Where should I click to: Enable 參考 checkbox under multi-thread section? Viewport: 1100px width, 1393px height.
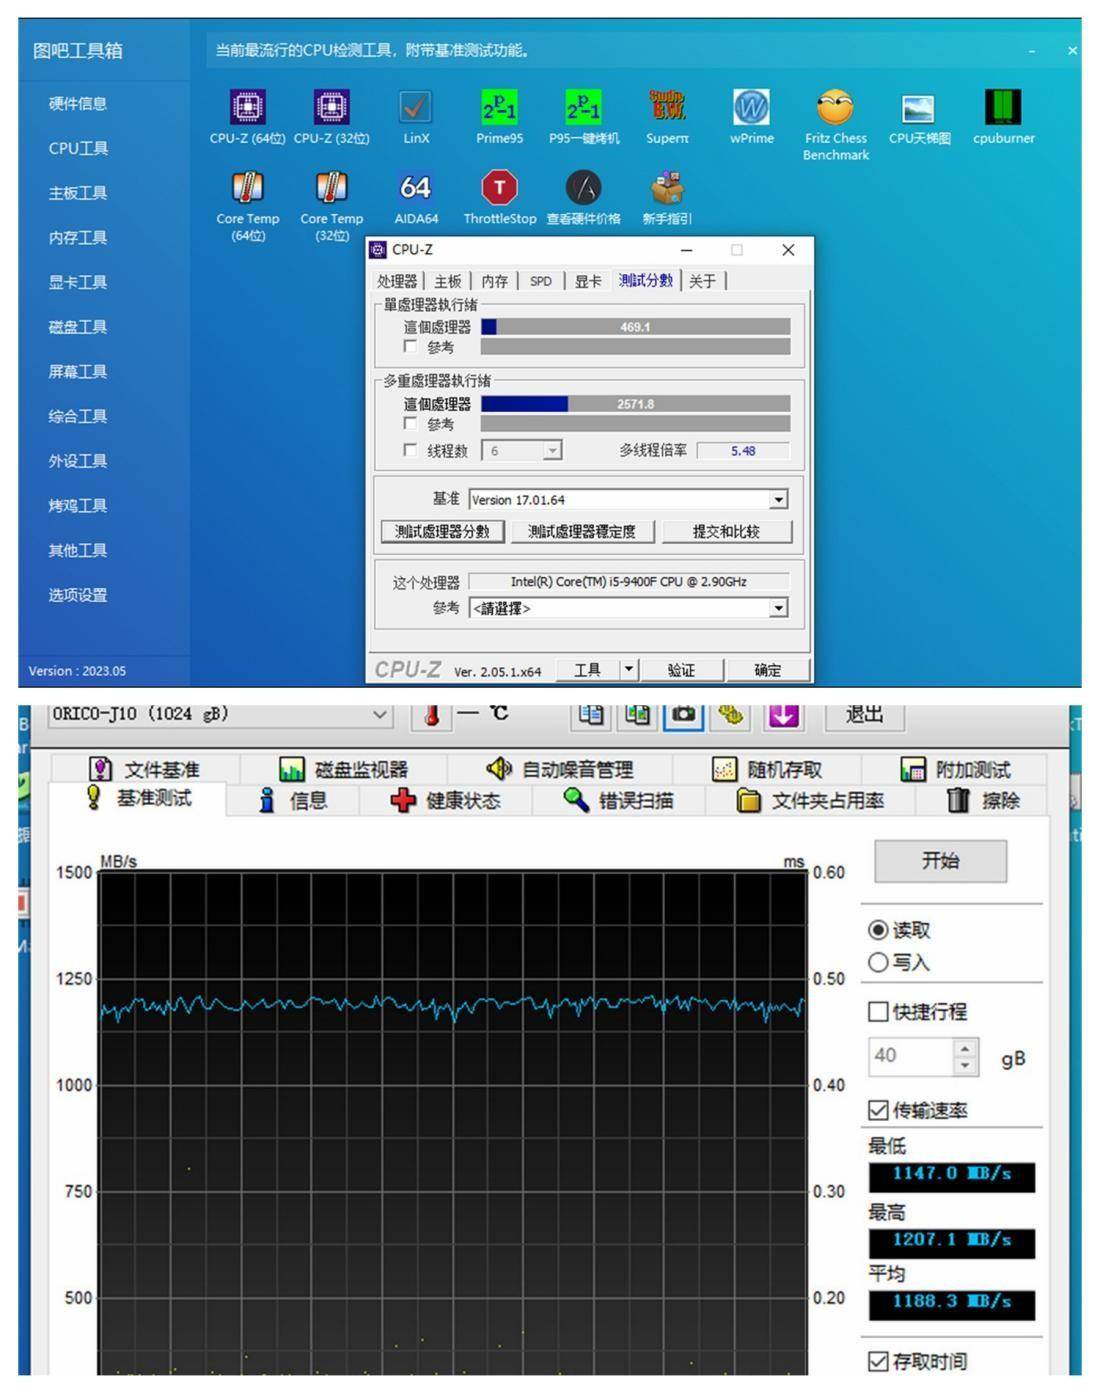pos(410,423)
